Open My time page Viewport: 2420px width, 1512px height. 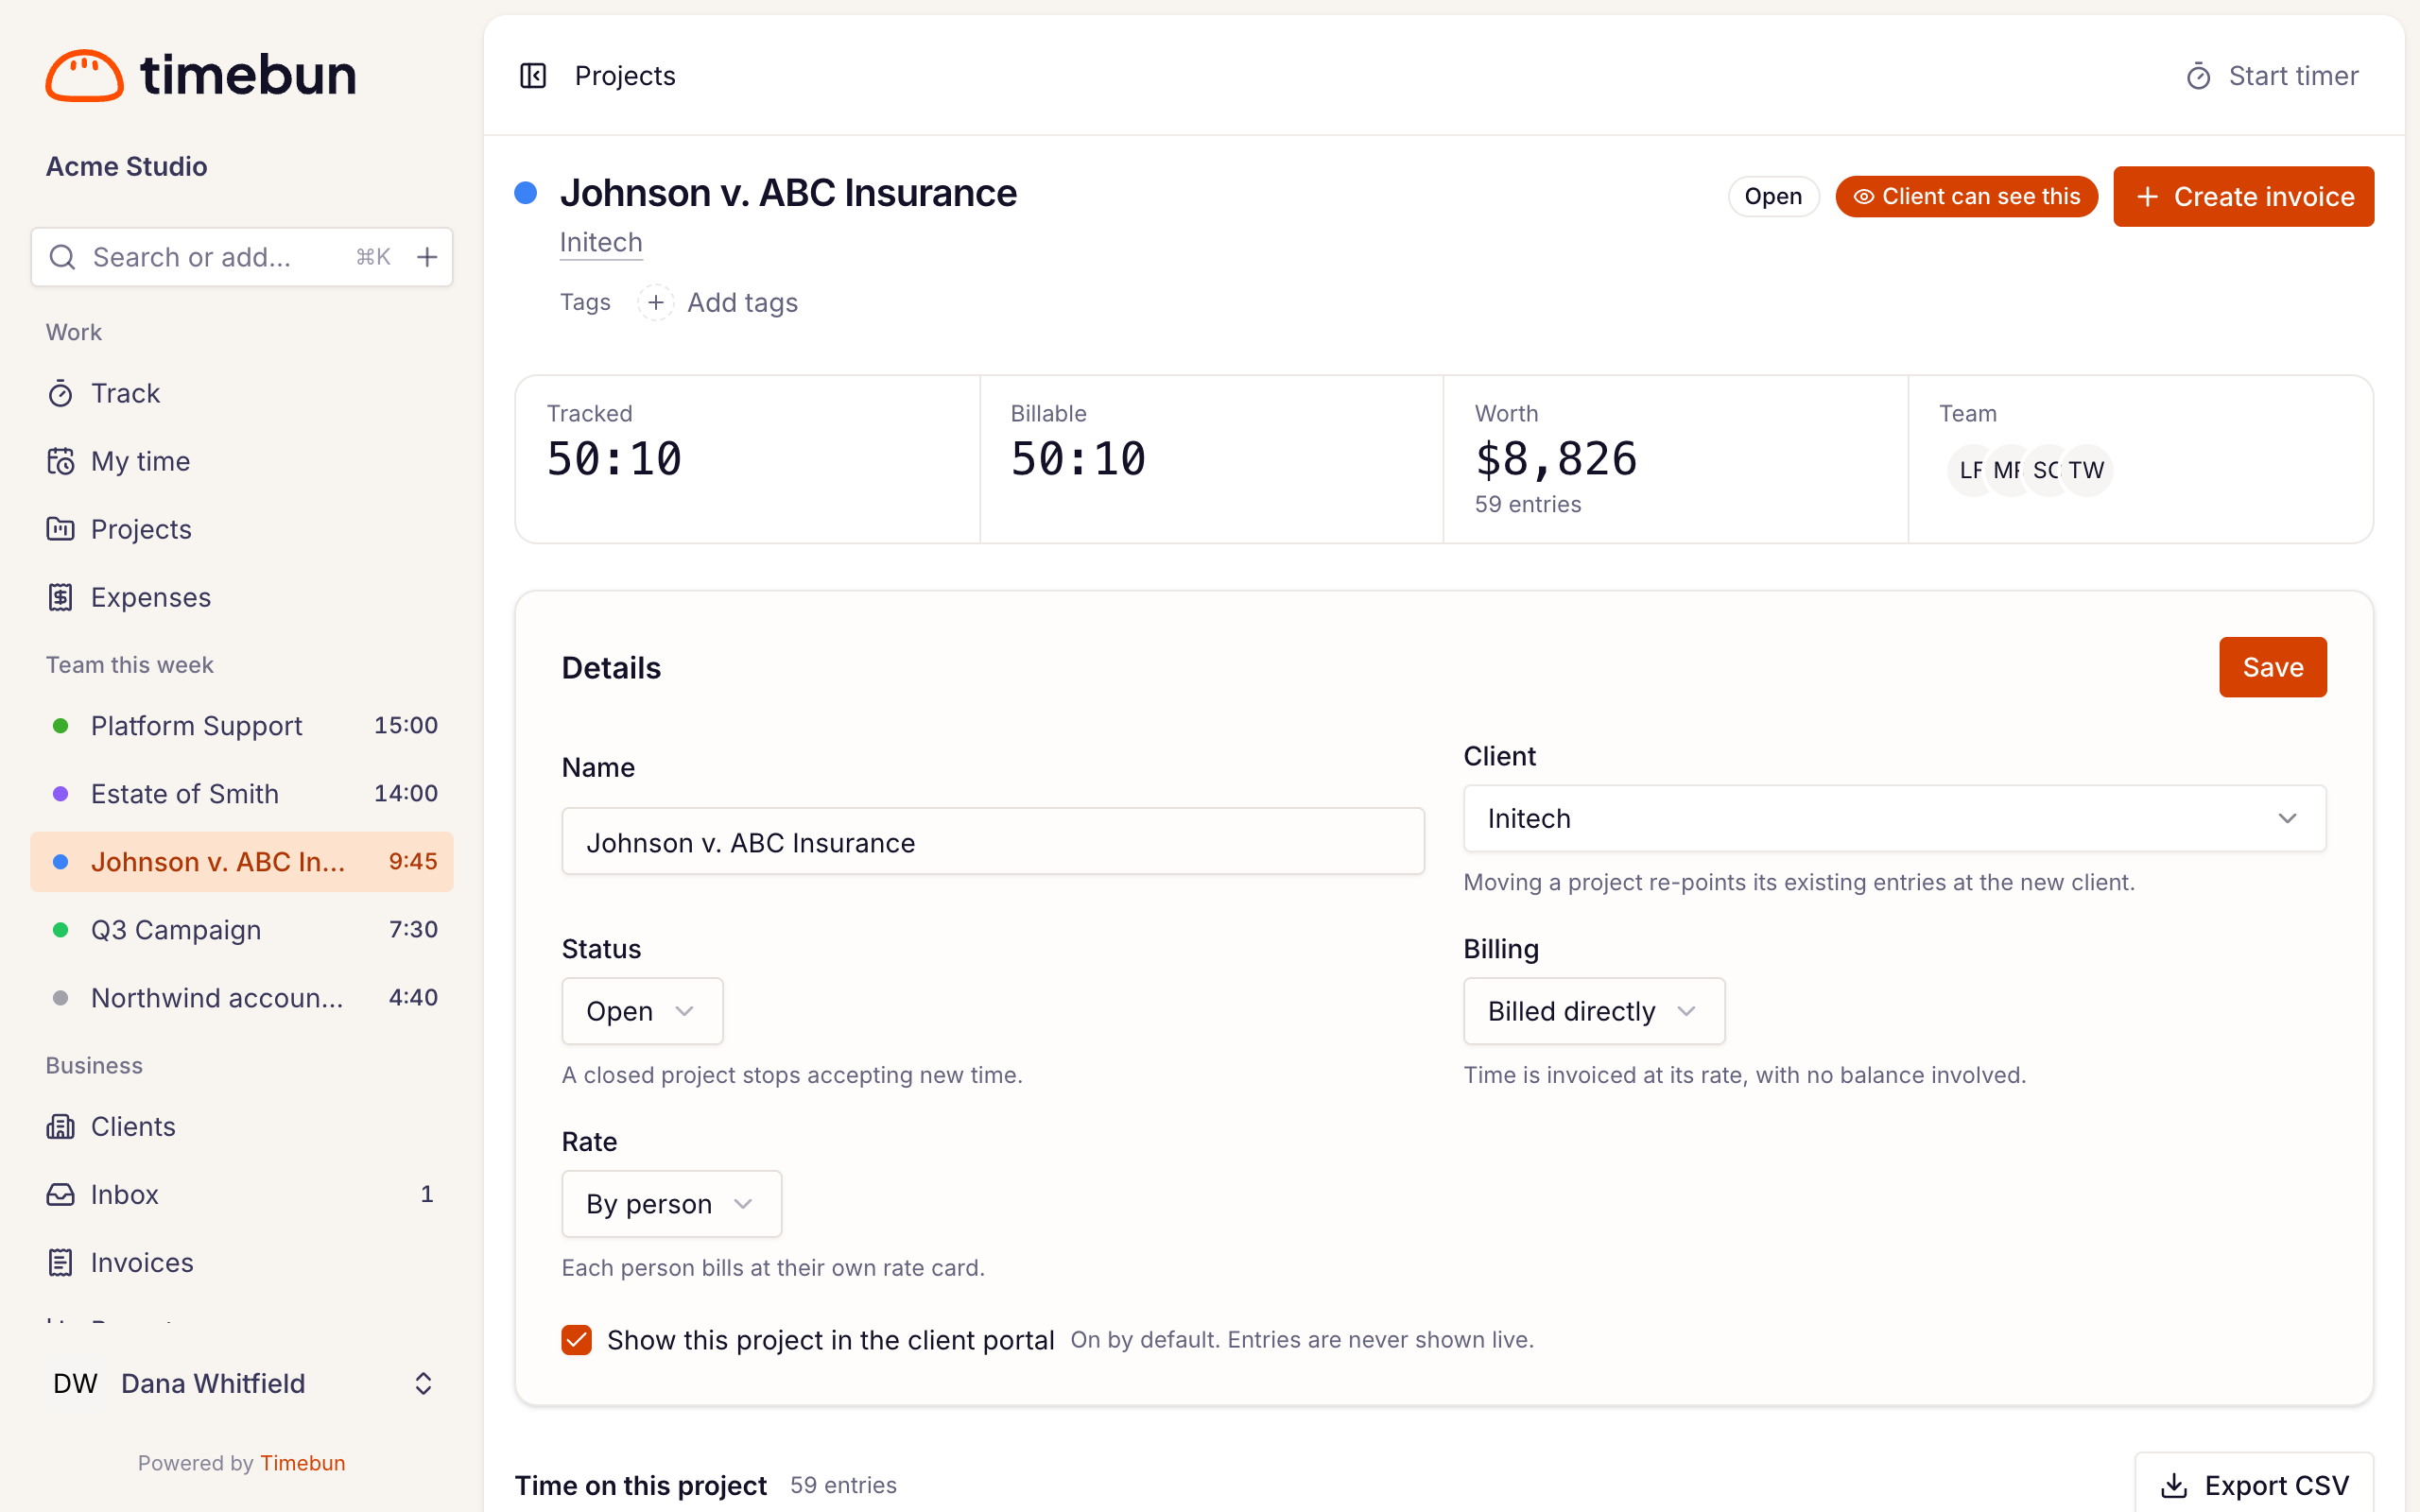[x=242, y=461]
